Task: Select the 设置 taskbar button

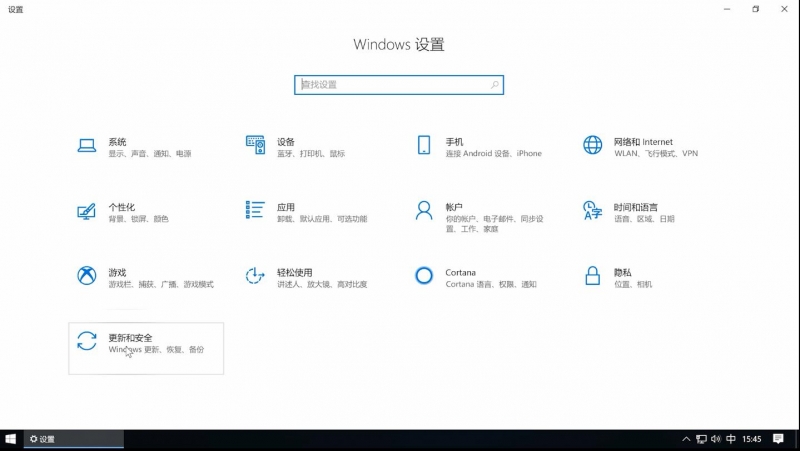Action: [73, 439]
